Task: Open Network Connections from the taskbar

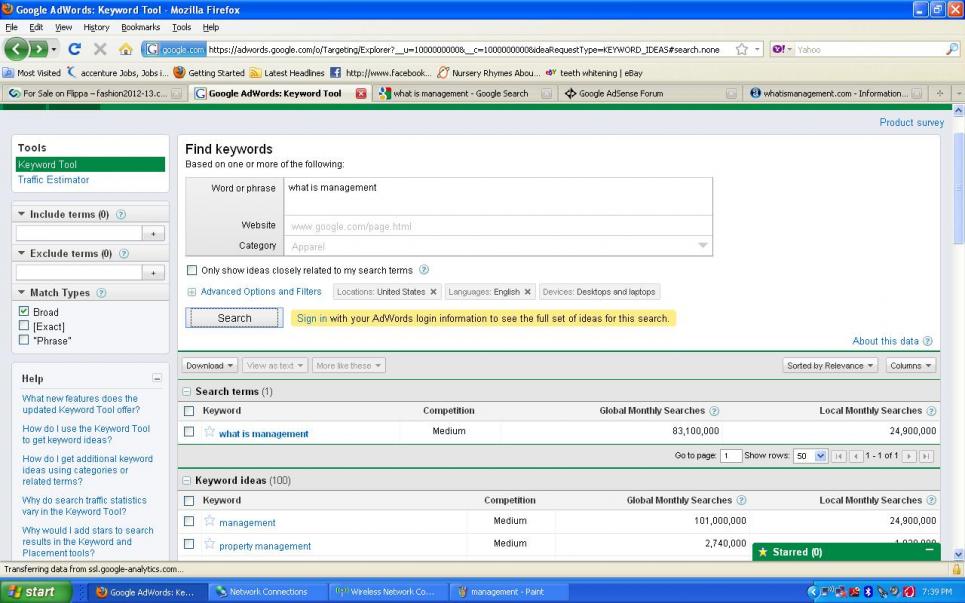Action: (x=266, y=592)
